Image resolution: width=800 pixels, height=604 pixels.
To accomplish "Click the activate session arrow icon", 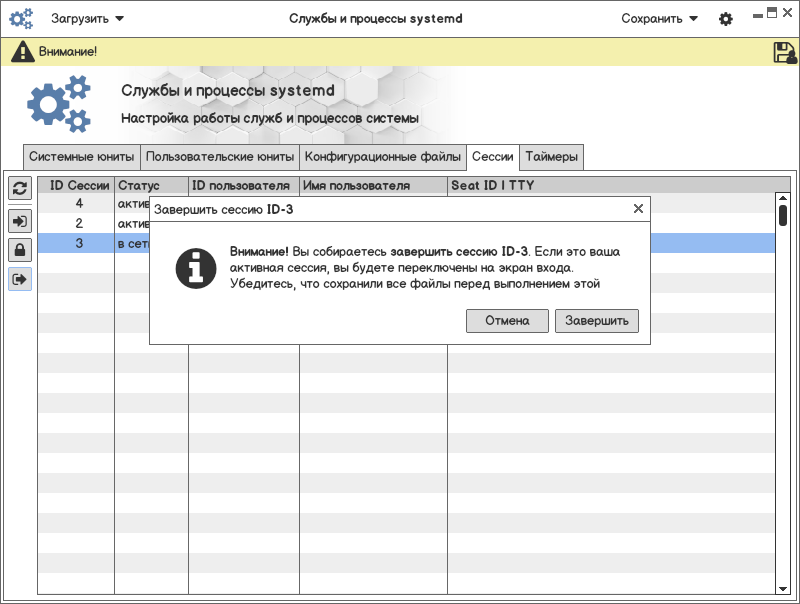I will [19, 220].
